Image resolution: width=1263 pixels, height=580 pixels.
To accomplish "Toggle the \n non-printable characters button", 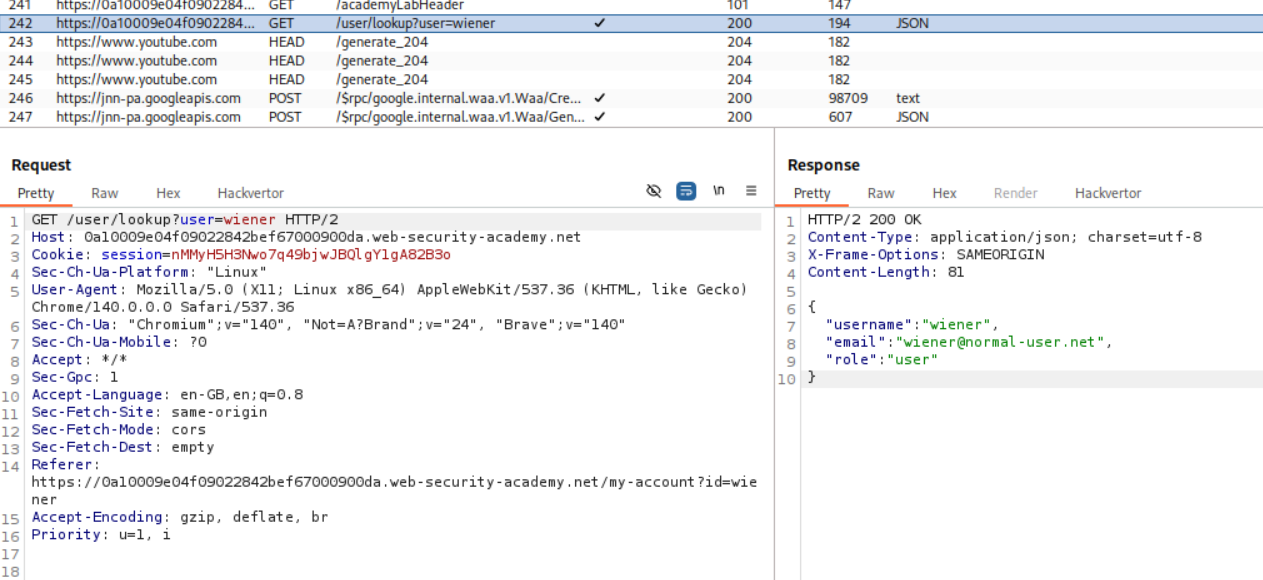I will pos(718,191).
